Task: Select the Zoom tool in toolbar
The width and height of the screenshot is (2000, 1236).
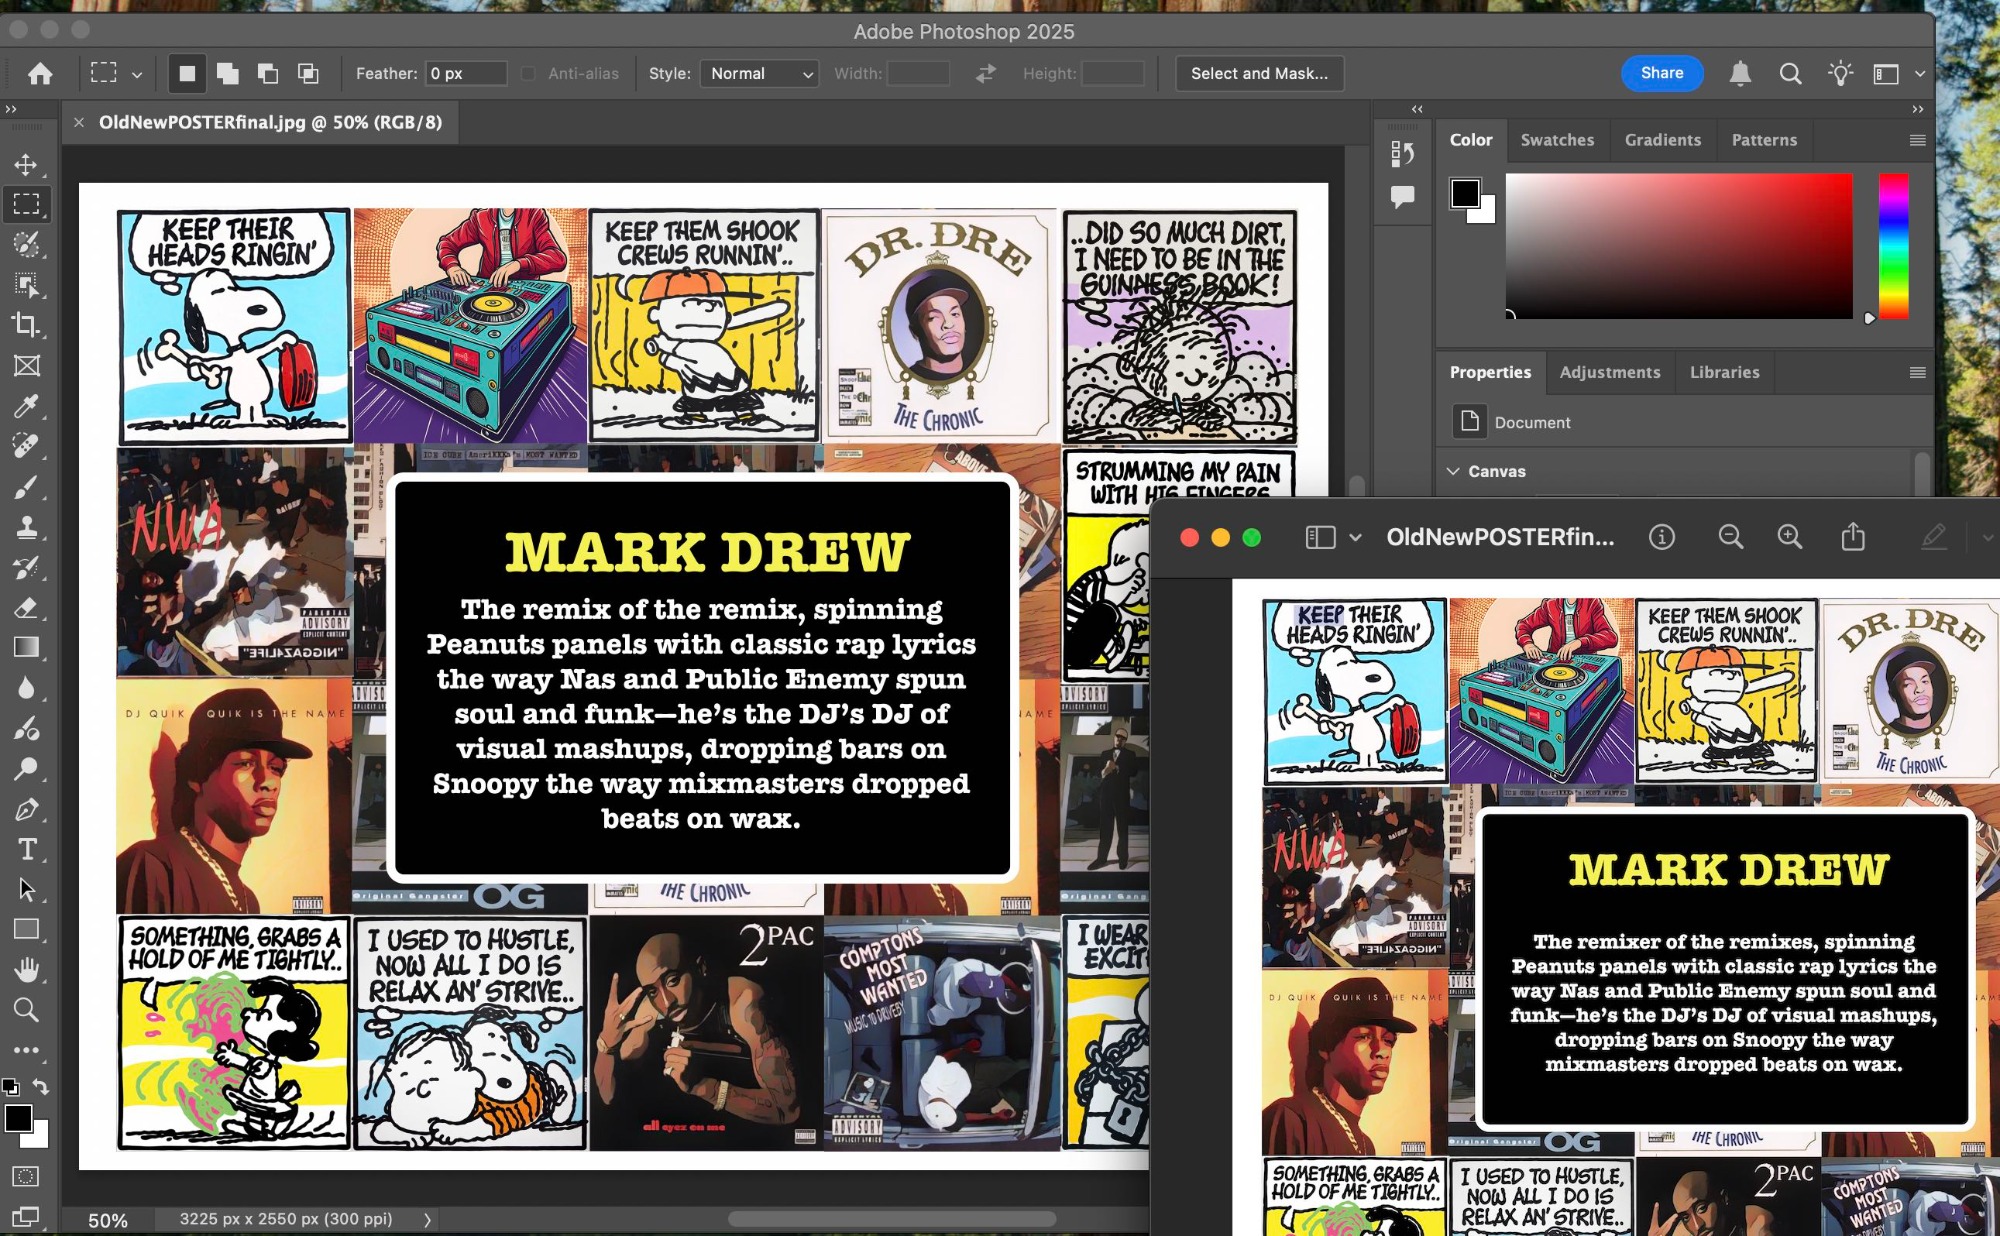Action: click(26, 1010)
